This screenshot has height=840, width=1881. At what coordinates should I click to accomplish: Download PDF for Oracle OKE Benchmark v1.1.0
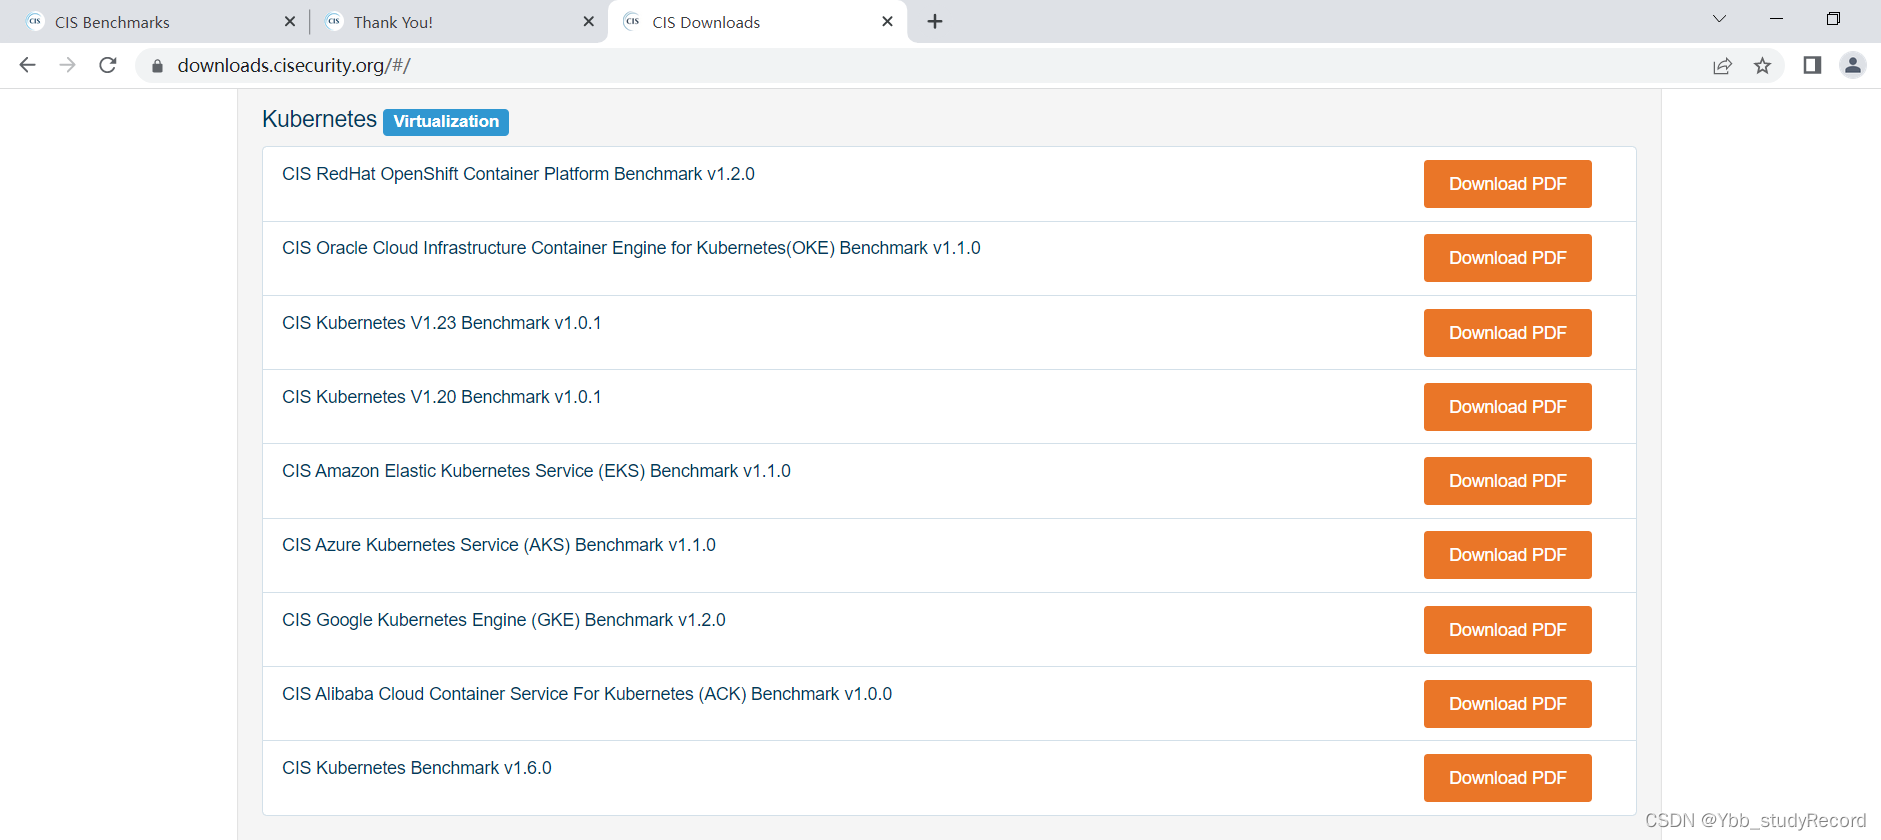[1507, 258]
